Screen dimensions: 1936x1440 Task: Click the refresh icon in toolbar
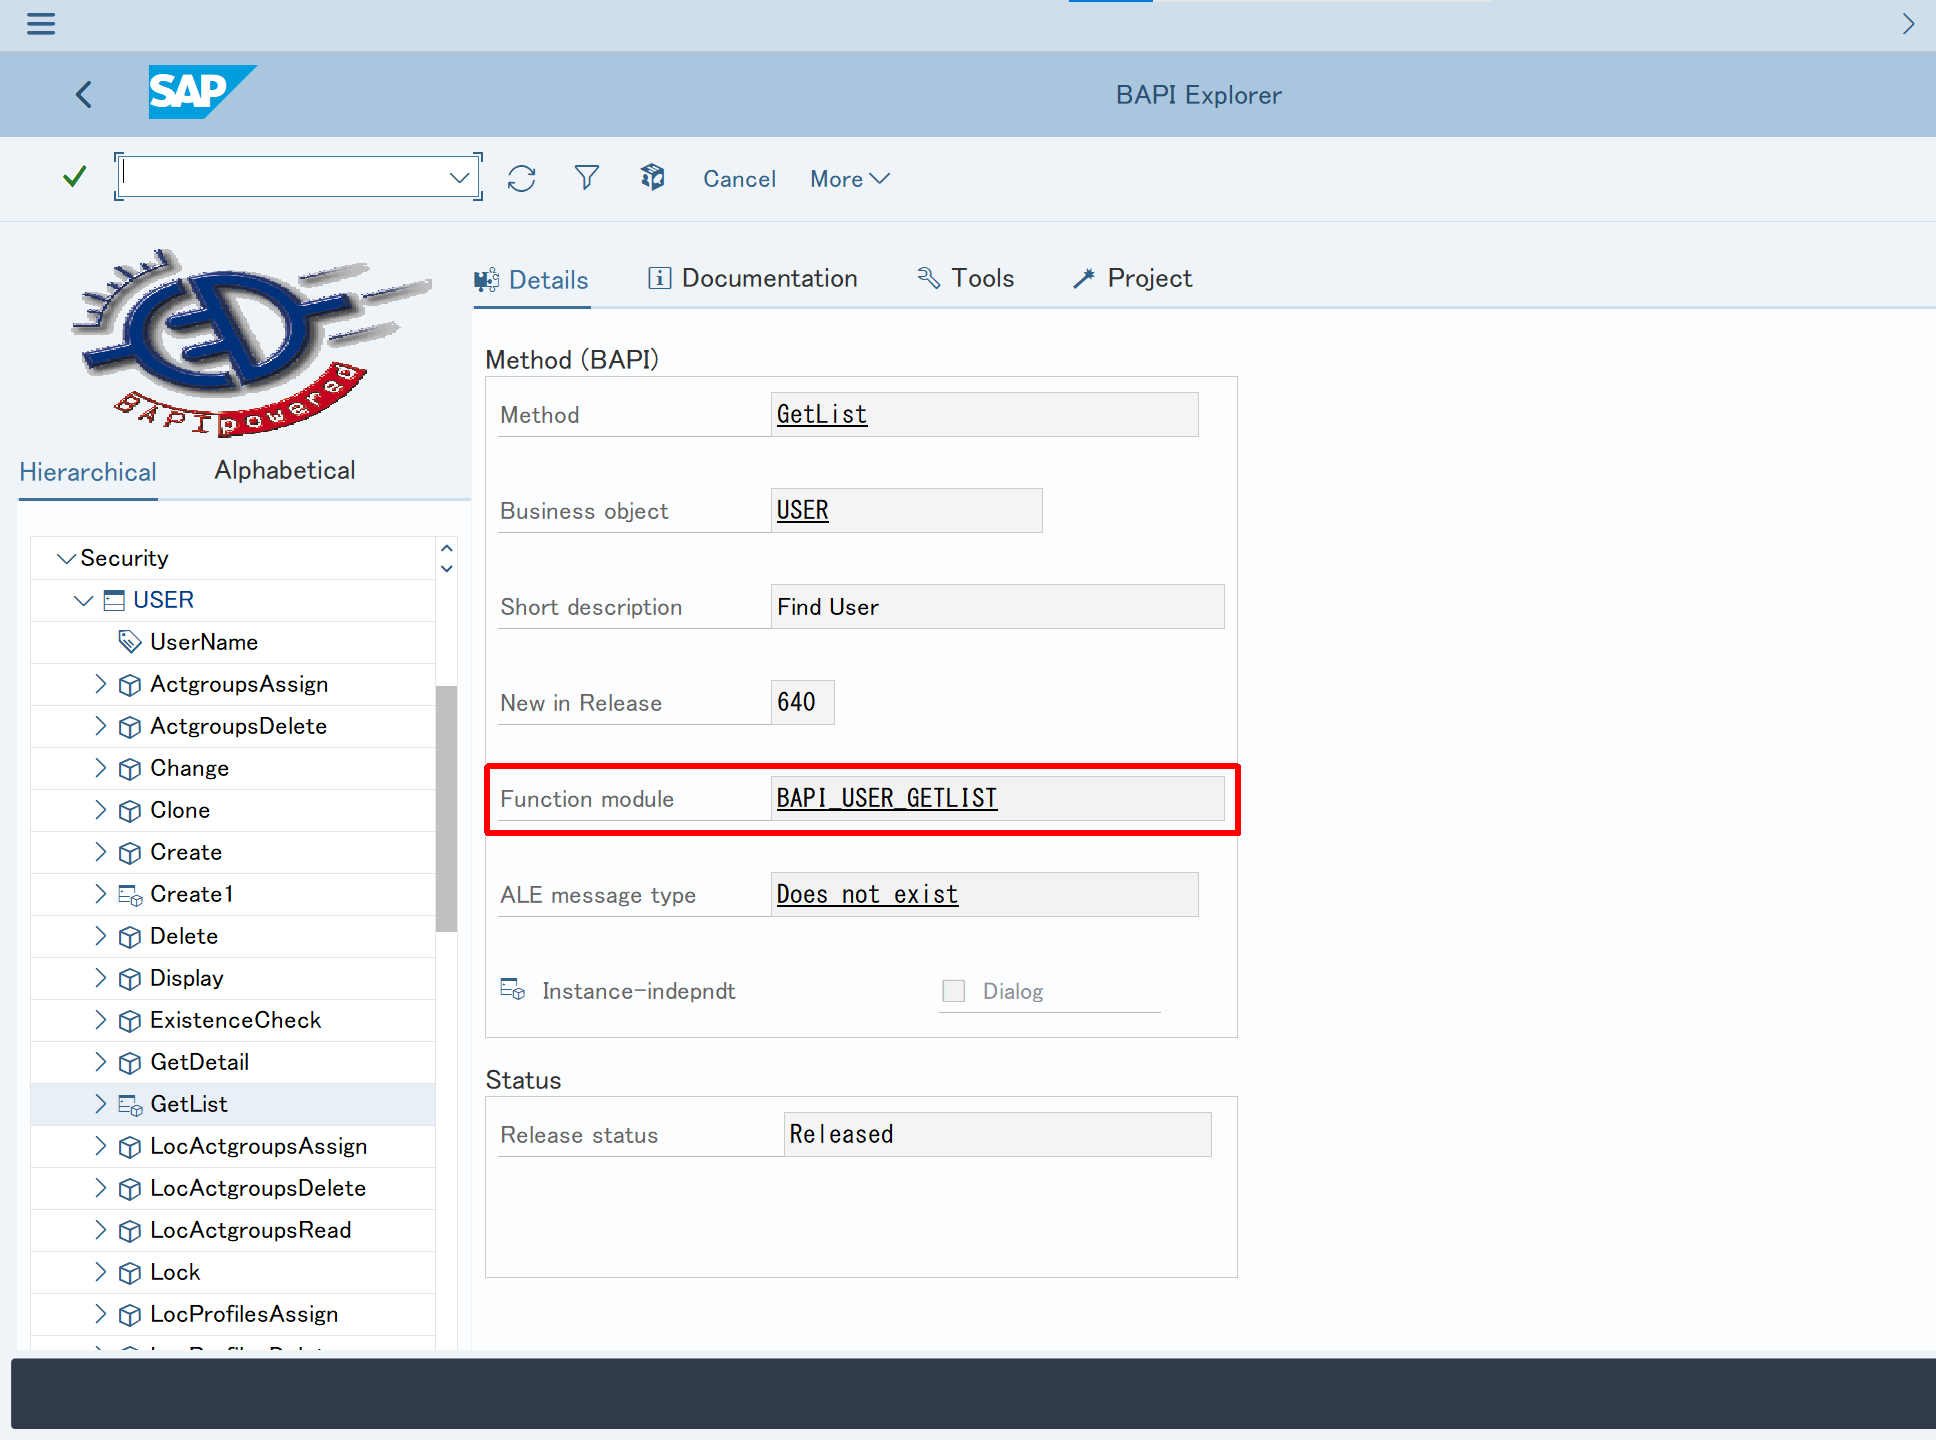[x=521, y=178]
